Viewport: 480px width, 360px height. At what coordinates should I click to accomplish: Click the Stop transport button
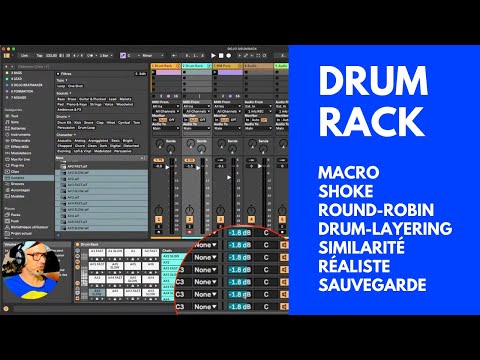coord(221,55)
